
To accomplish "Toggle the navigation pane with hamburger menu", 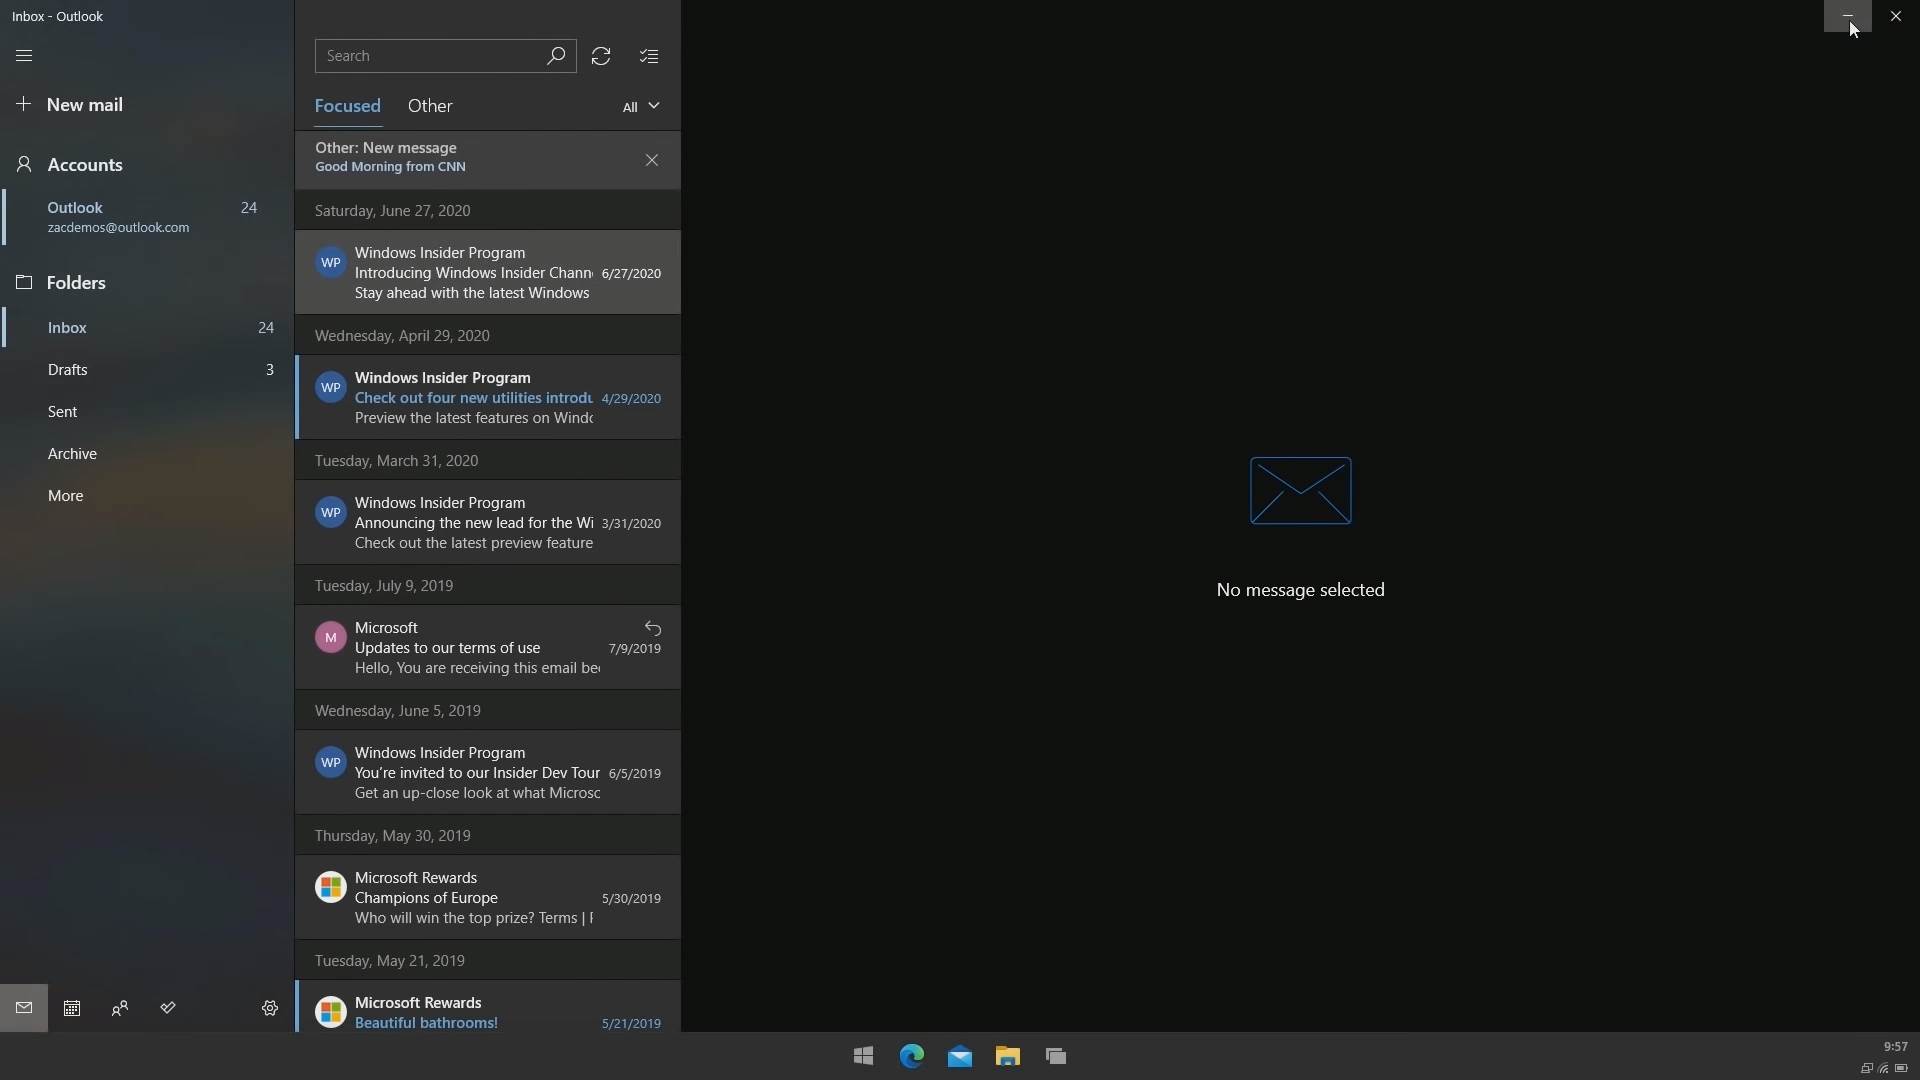I will (24, 56).
